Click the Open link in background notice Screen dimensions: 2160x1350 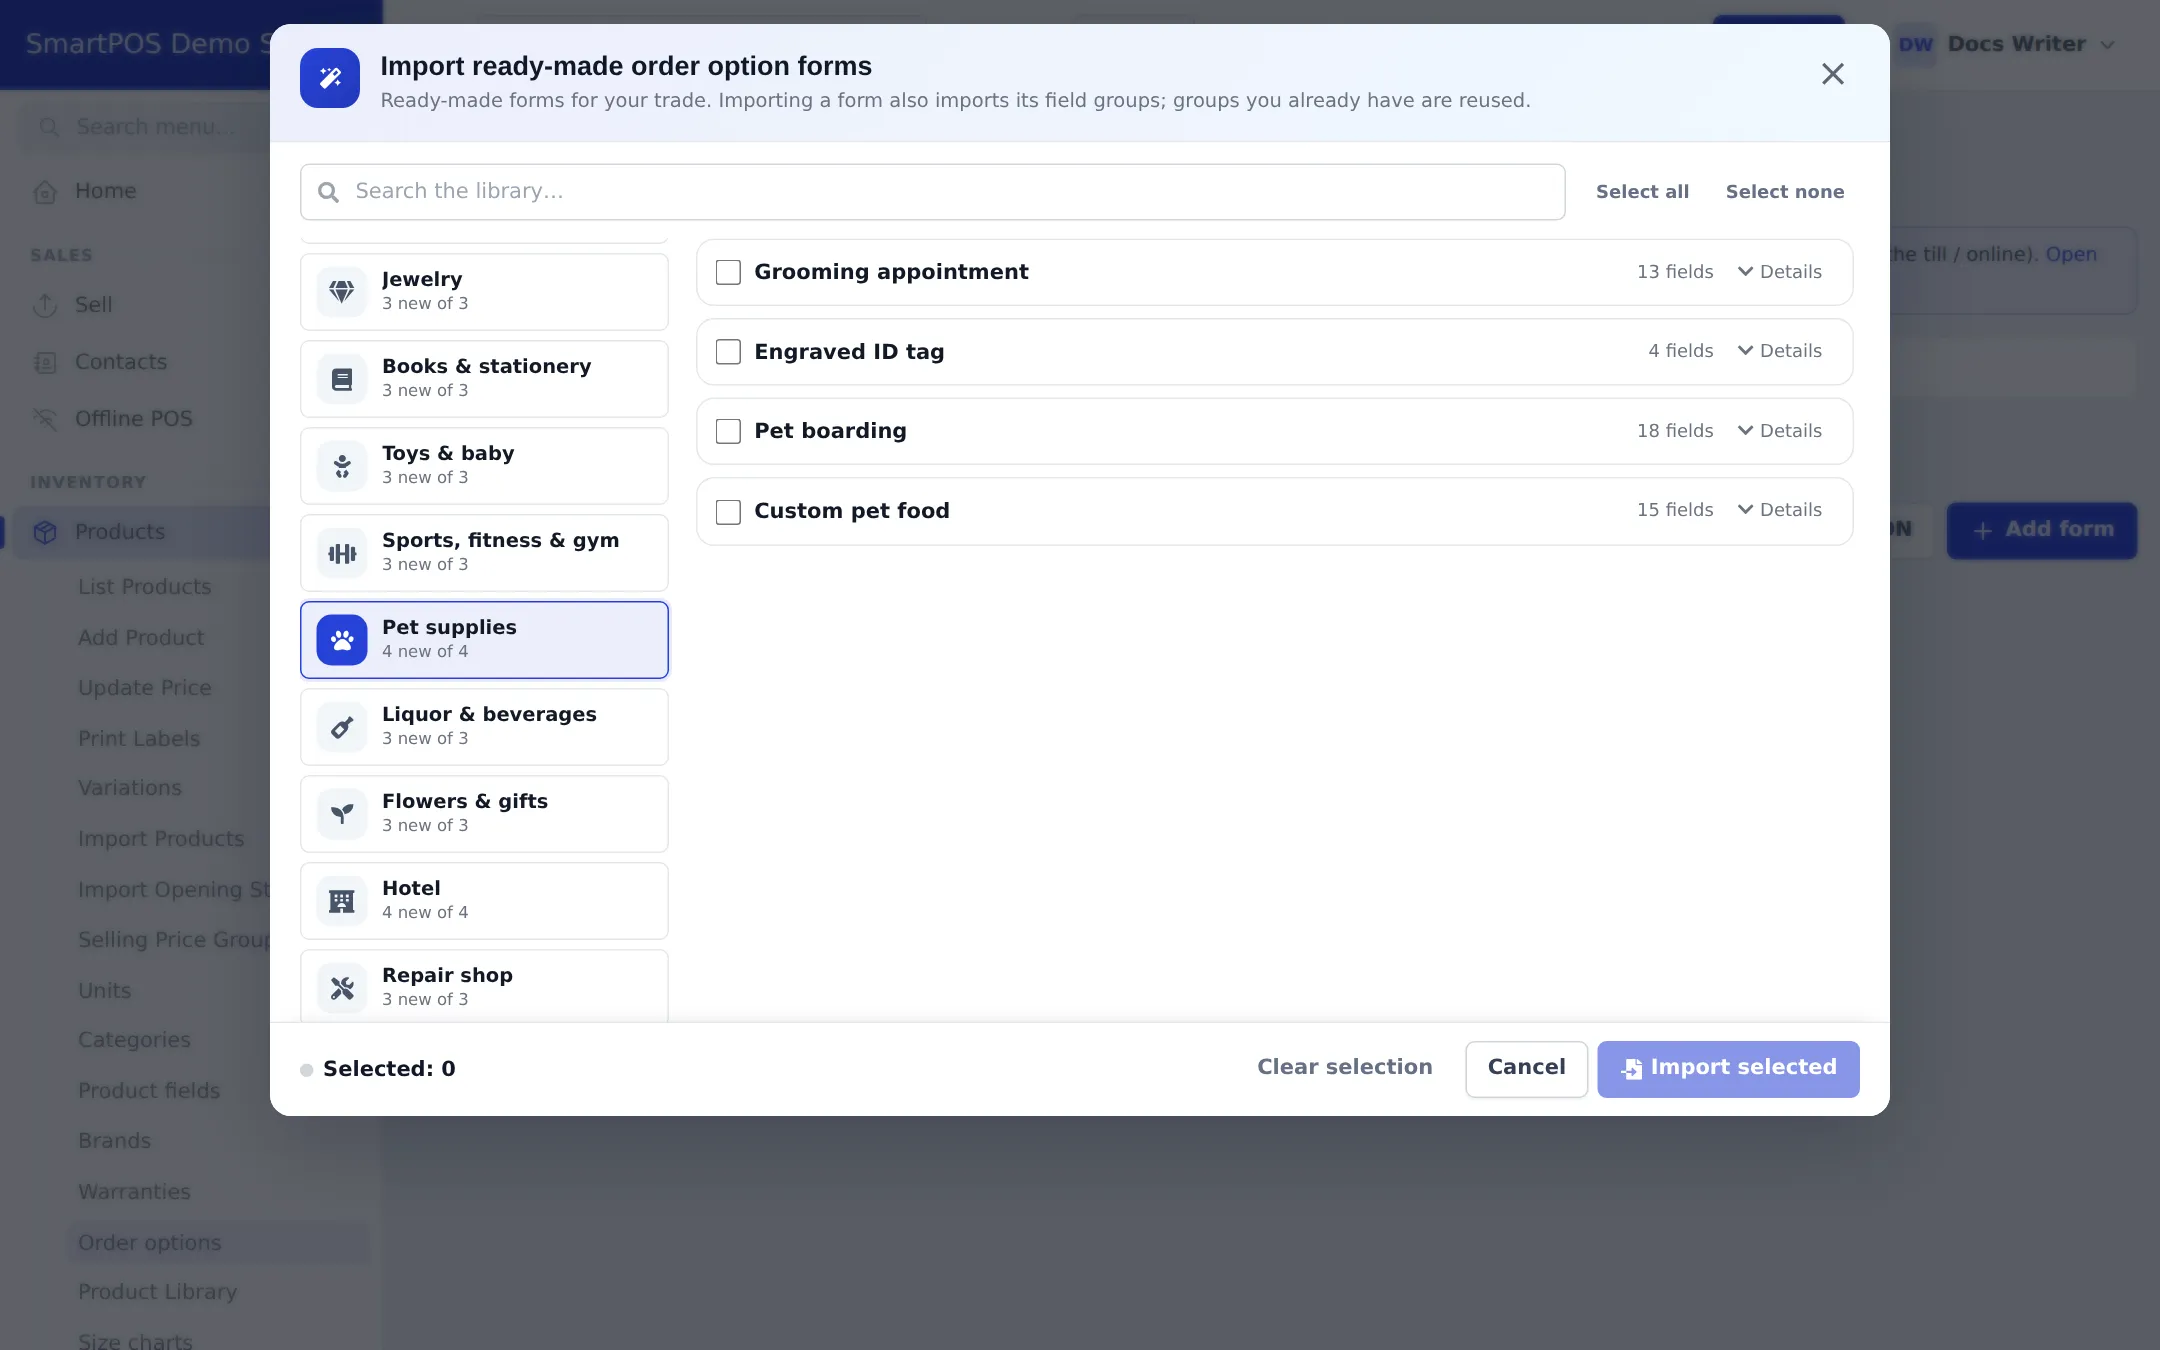tap(2071, 254)
